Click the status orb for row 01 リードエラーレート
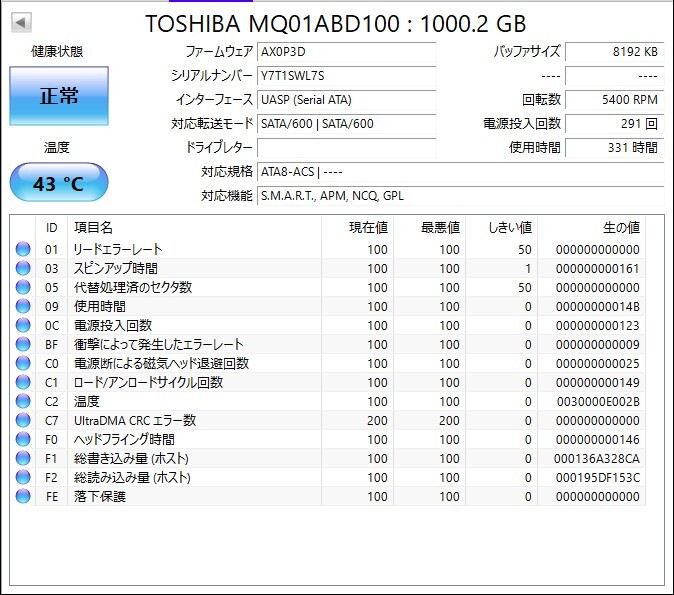This screenshot has height=595, width=674. coord(23,249)
